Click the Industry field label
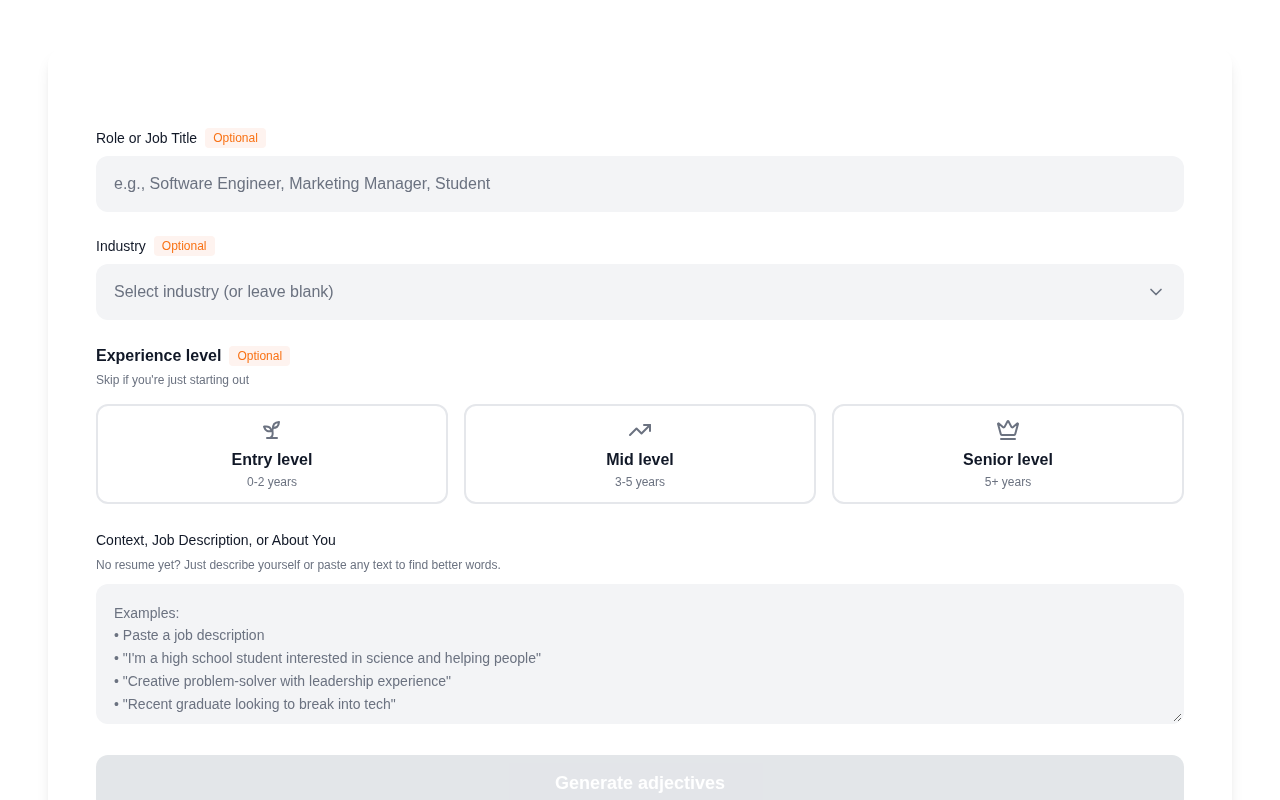 click(121, 246)
